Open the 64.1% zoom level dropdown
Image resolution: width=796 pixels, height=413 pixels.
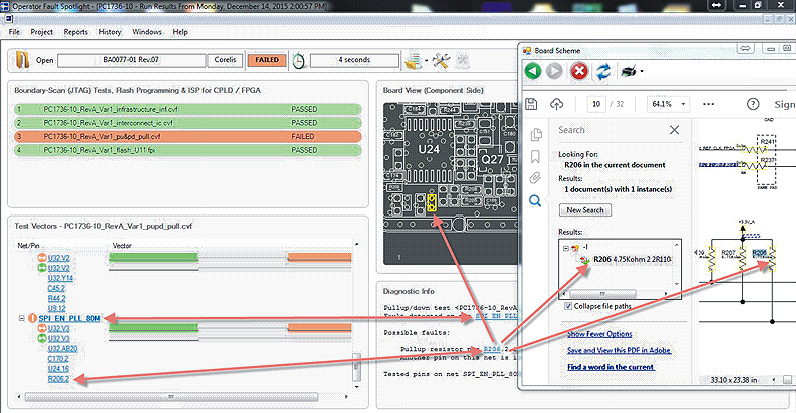pos(683,104)
